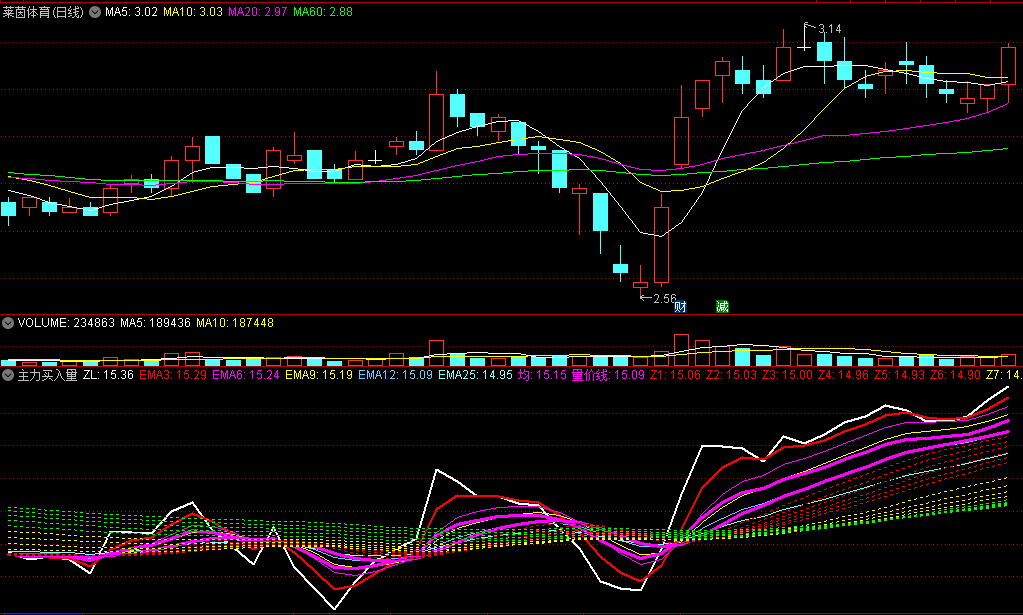
Task: Click the Z1: 15.06 label
Action: click(x=676, y=375)
